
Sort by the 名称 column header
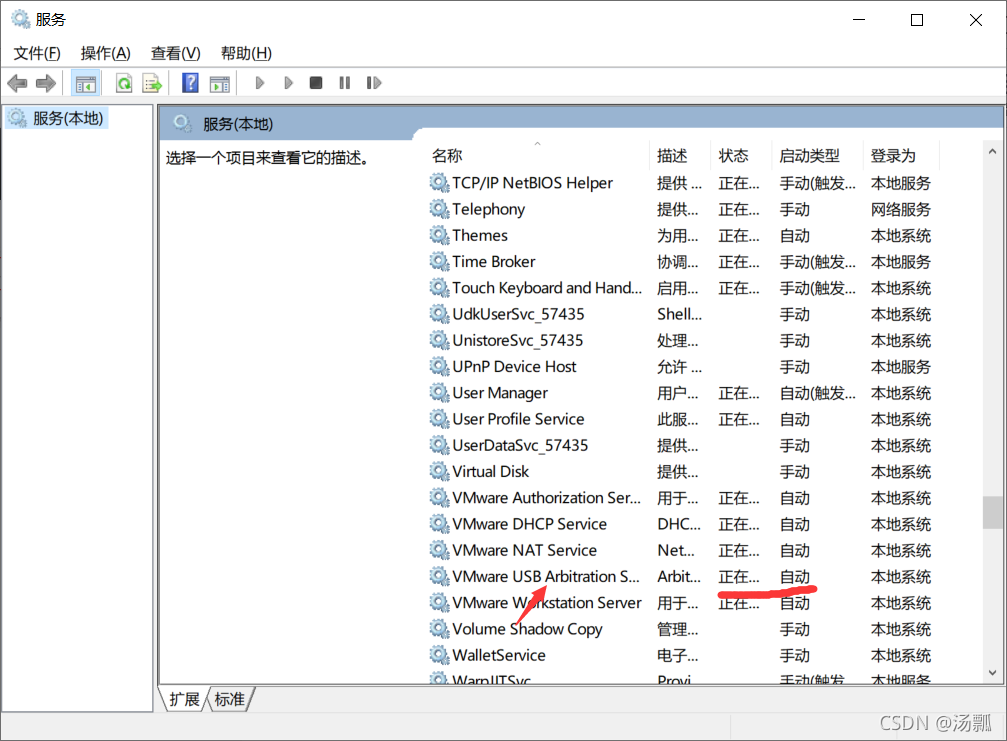(447, 155)
